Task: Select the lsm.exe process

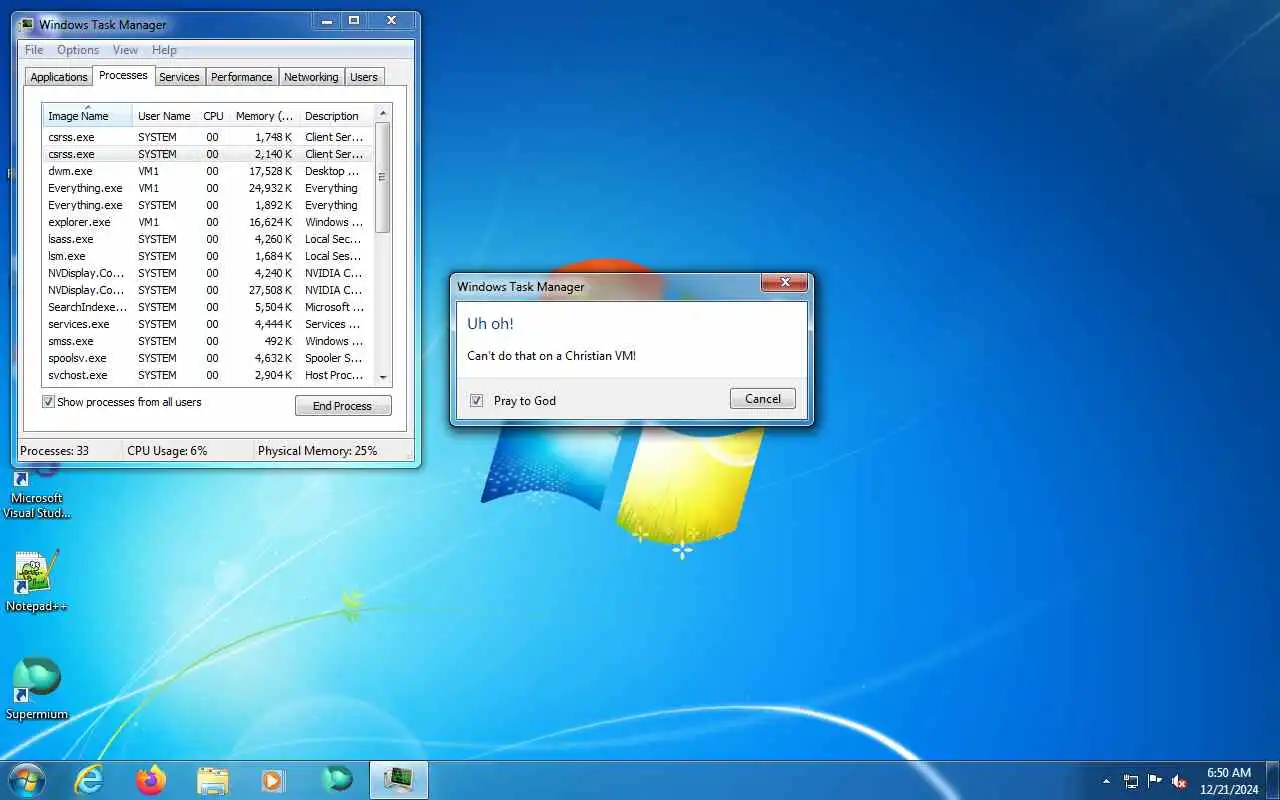Action: 208,256
